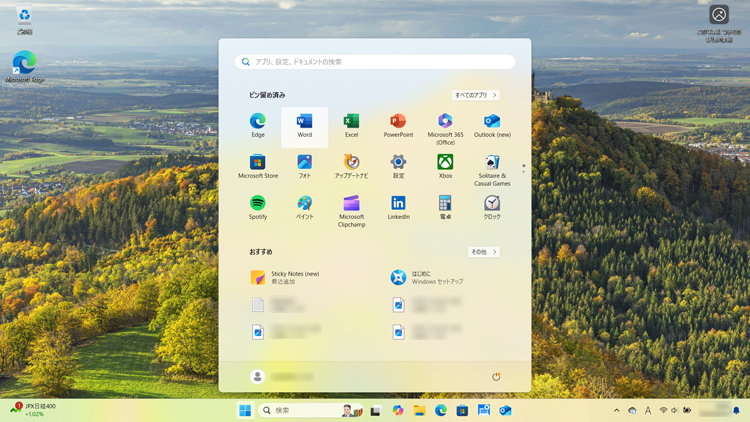750x422 pixels.
Task: Open Spotify from pinned apps
Action: coord(258,205)
